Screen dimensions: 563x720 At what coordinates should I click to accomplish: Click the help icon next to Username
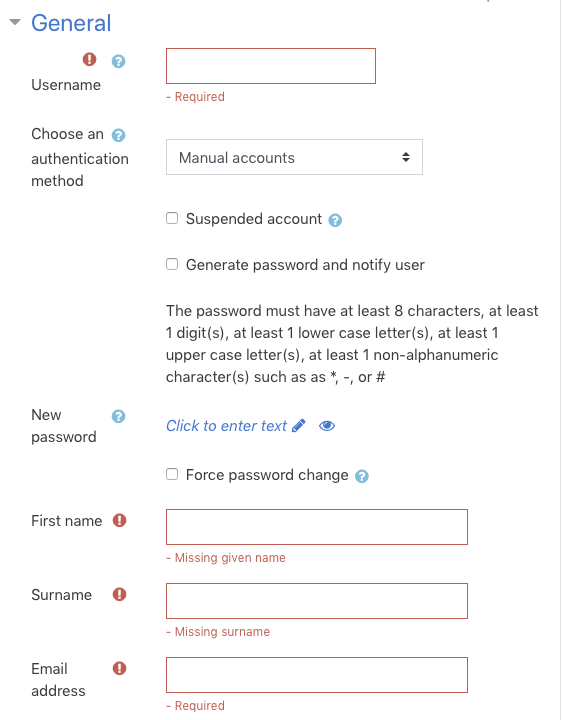coord(118,61)
